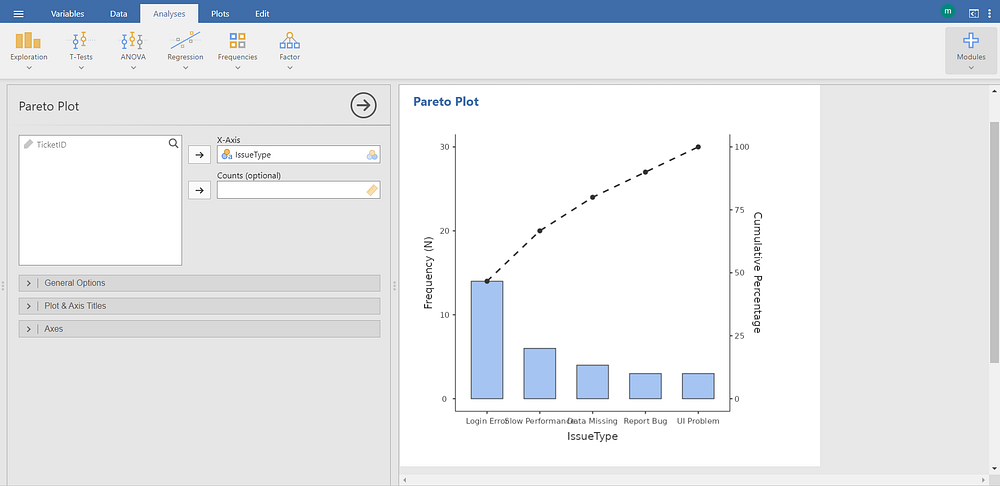Click the UI Problem bar in the chart

698,386
